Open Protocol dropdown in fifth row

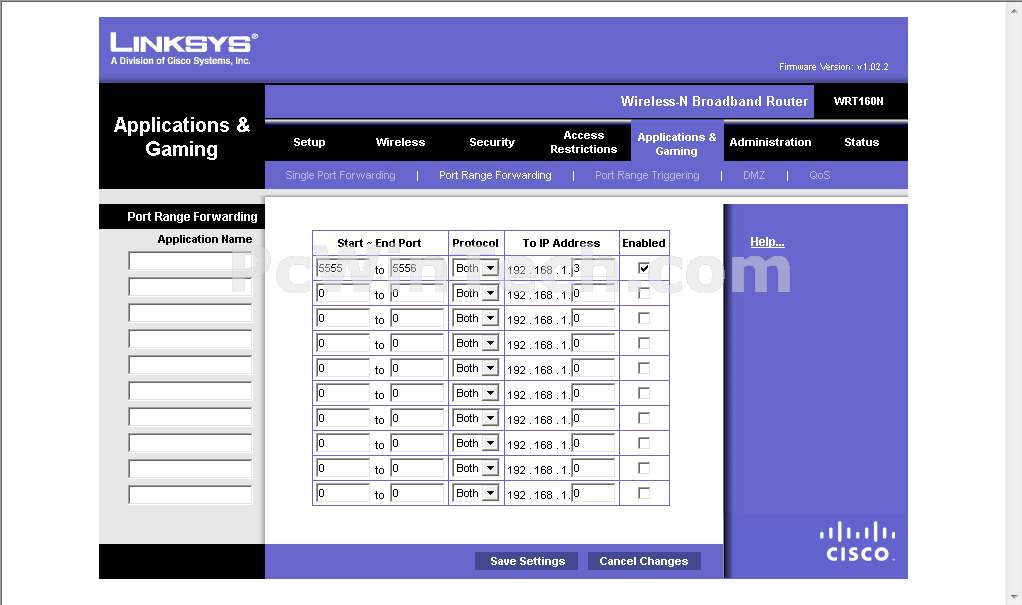click(476, 368)
